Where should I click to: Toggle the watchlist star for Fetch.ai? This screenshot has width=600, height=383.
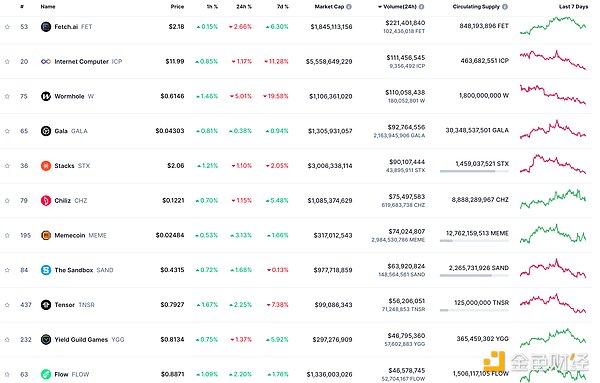(x=7, y=27)
